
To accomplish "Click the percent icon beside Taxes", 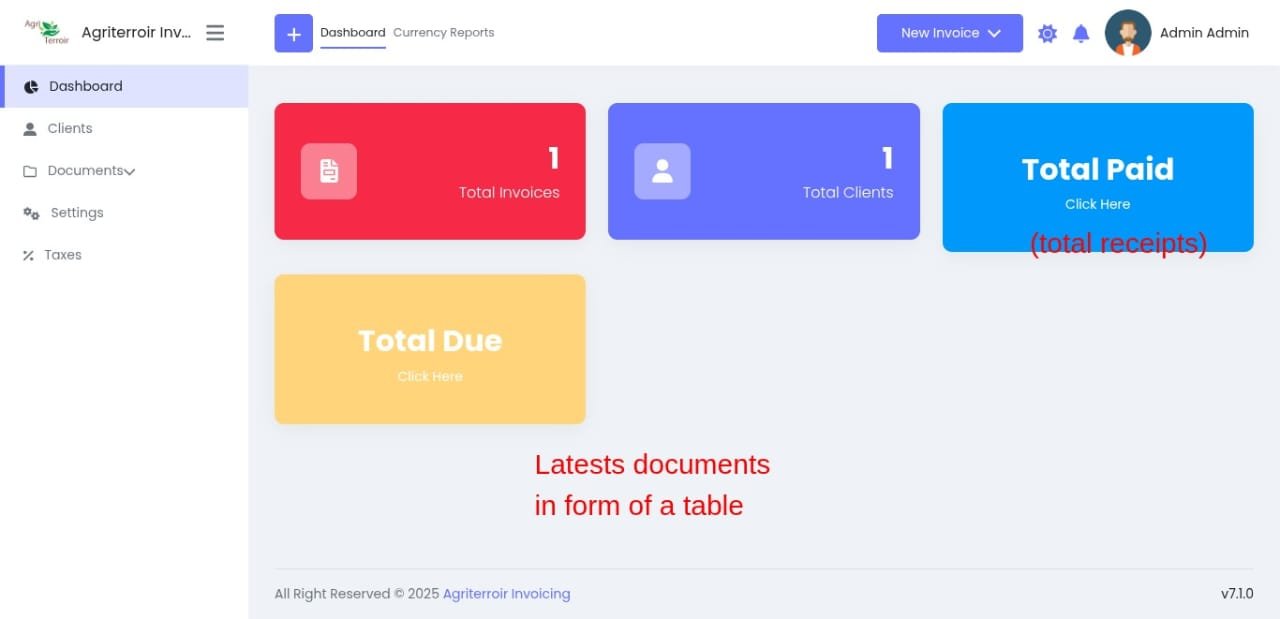I will point(29,255).
